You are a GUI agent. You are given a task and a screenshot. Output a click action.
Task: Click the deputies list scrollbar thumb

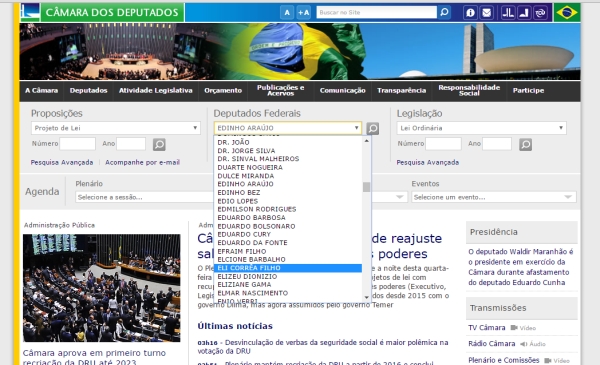pos(367,187)
